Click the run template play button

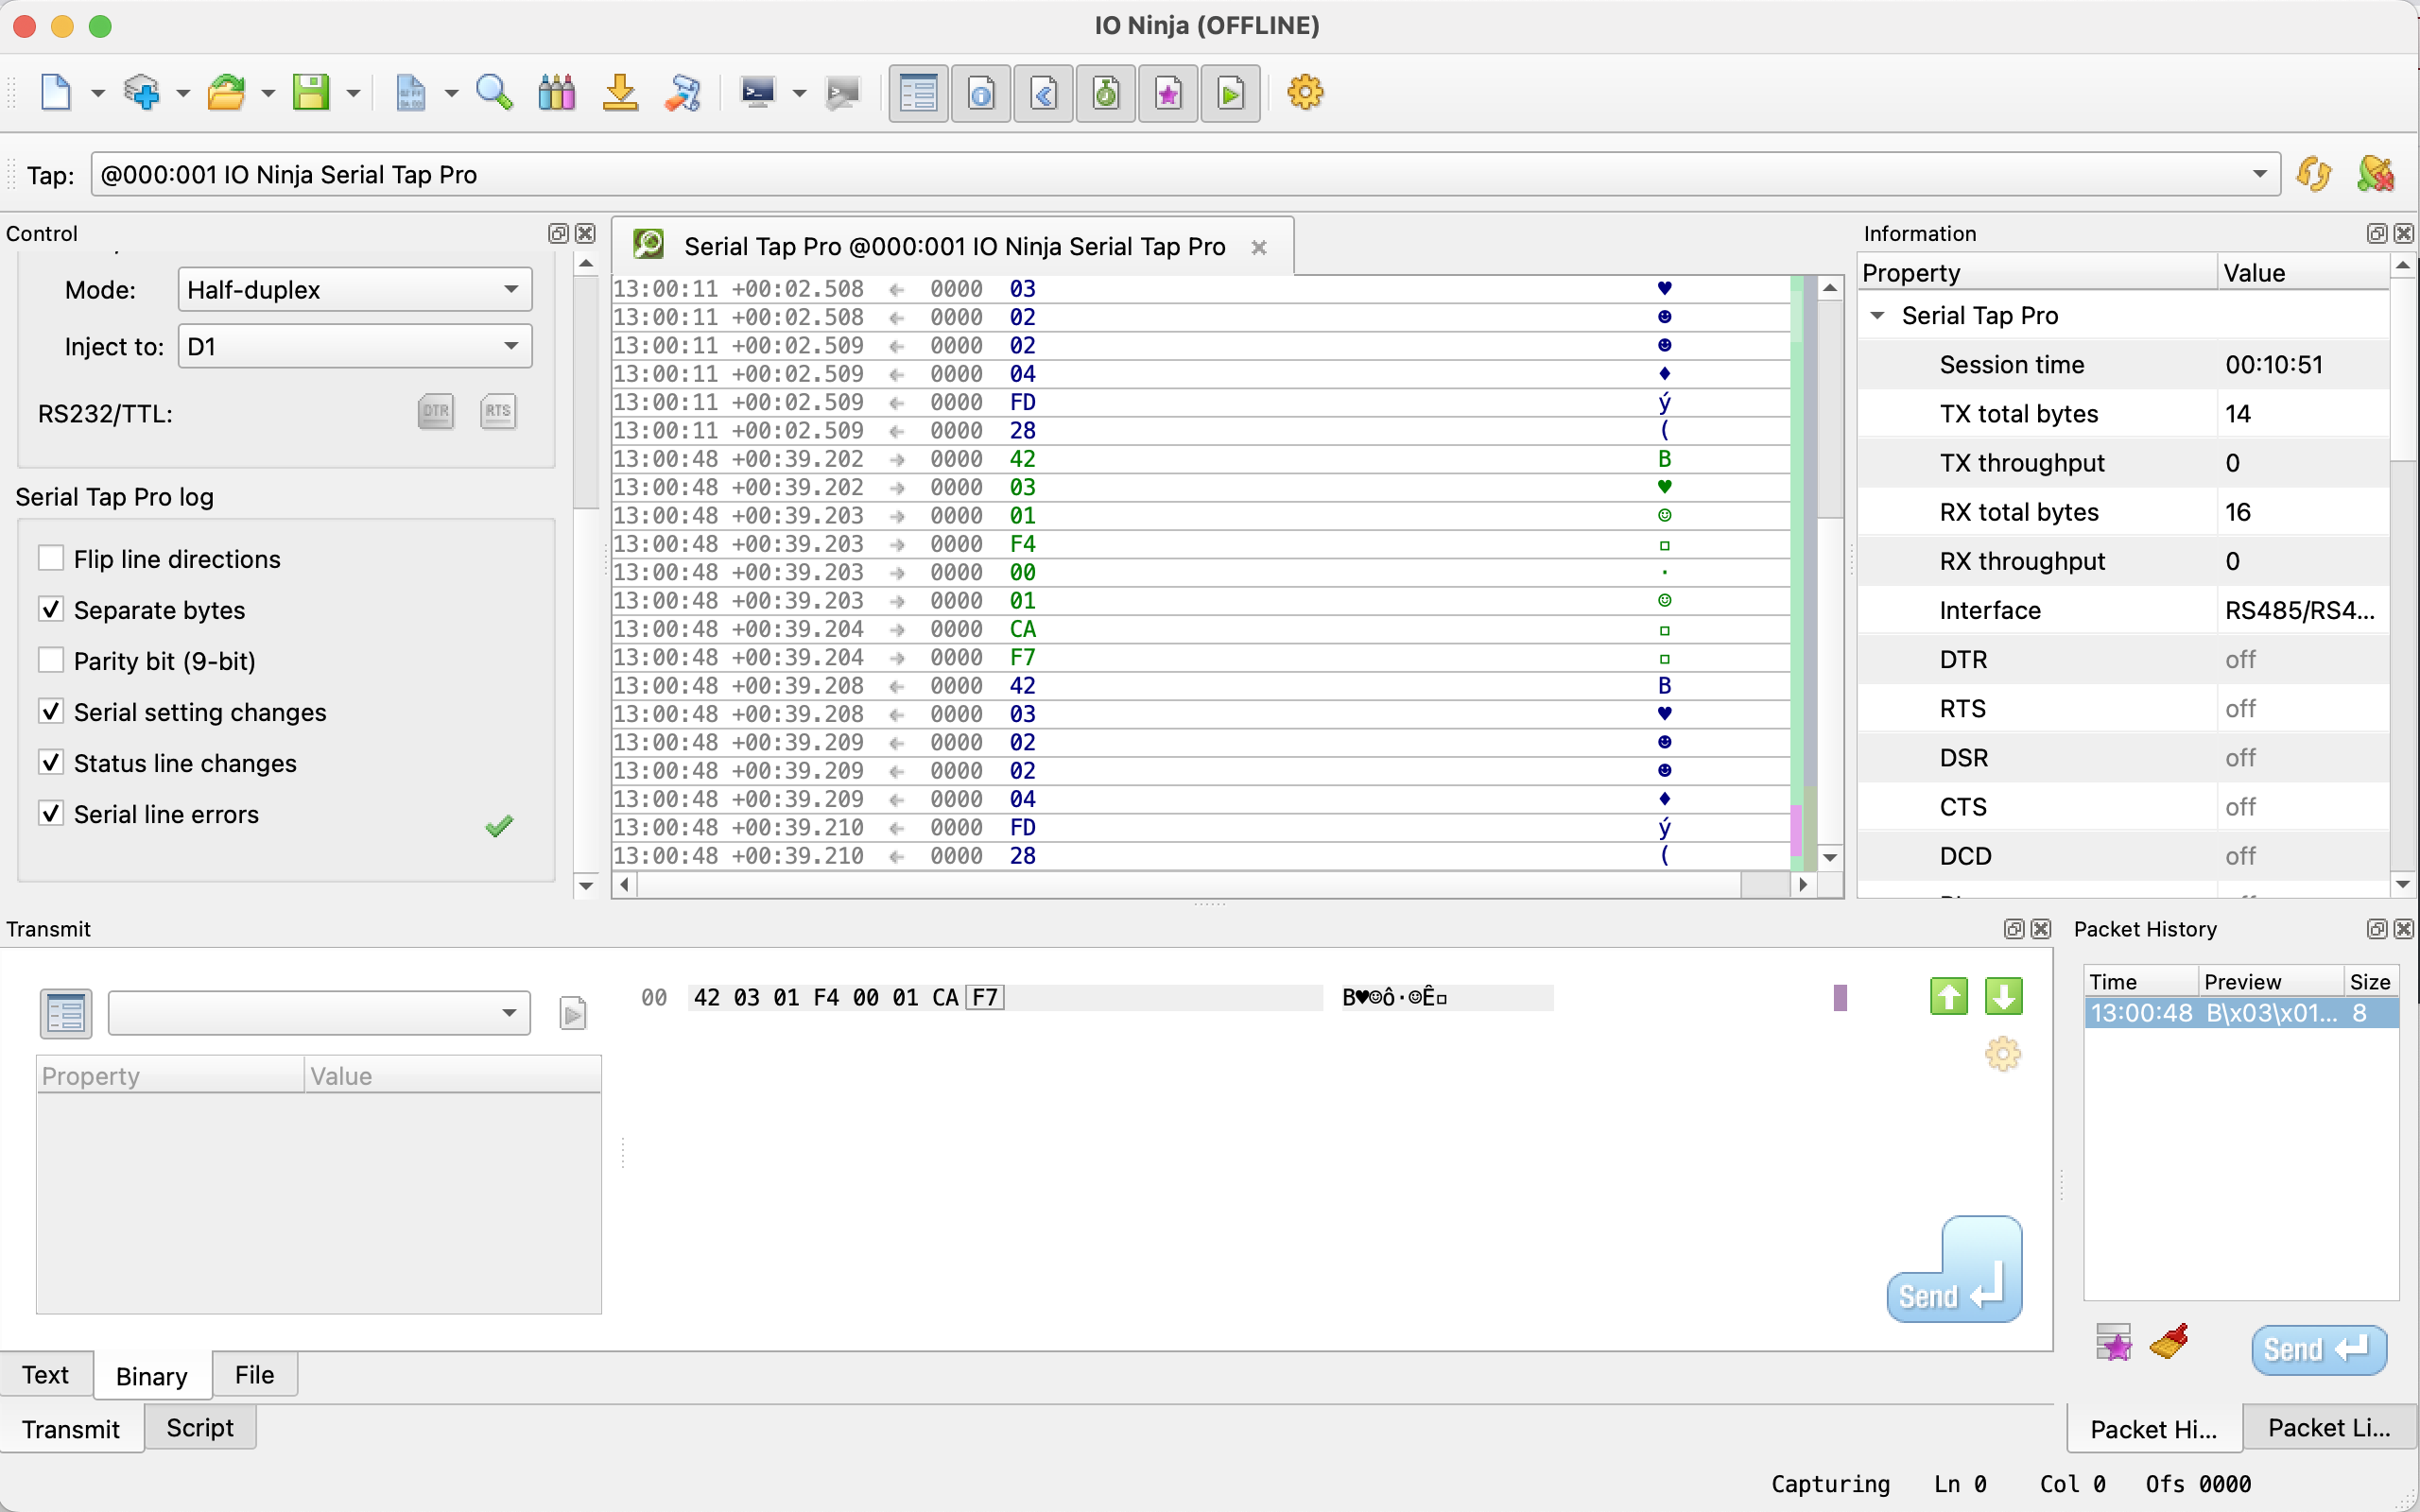tap(573, 1014)
